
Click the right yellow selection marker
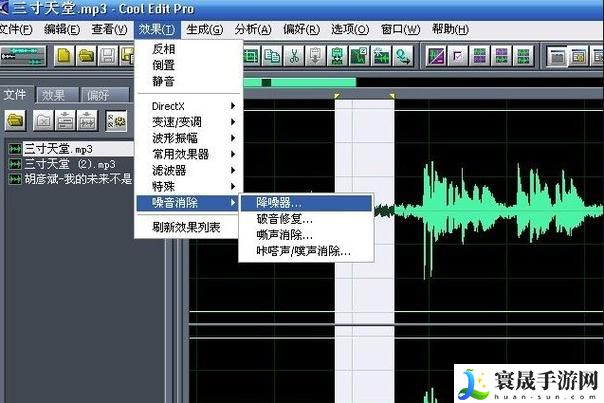coord(392,95)
